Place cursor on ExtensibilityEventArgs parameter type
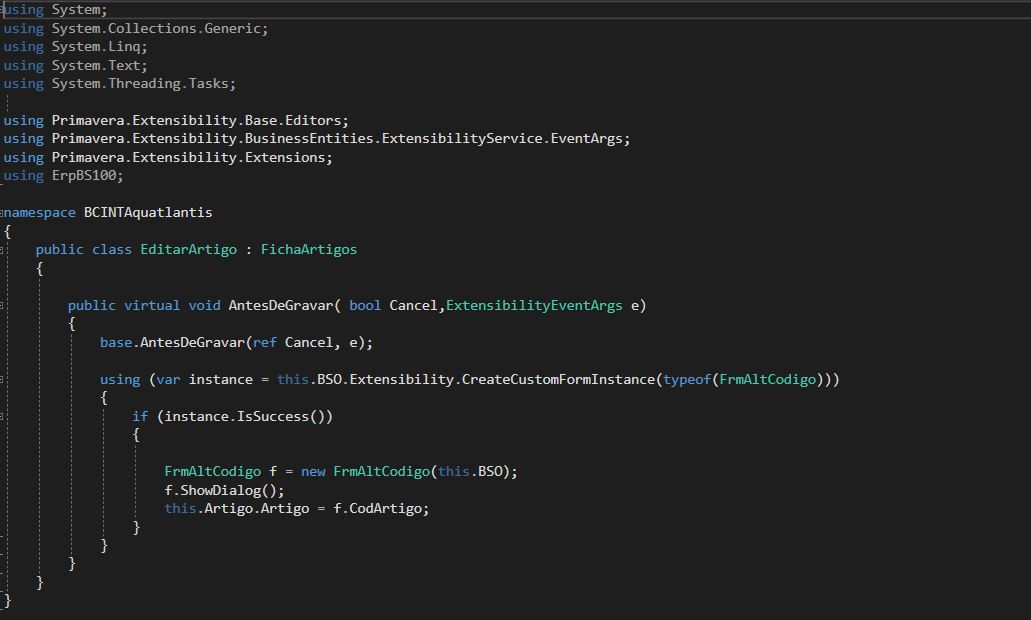Image resolution: width=1031 pixels, height=620 pixels. pyautogui.click(x=534, y=306)
